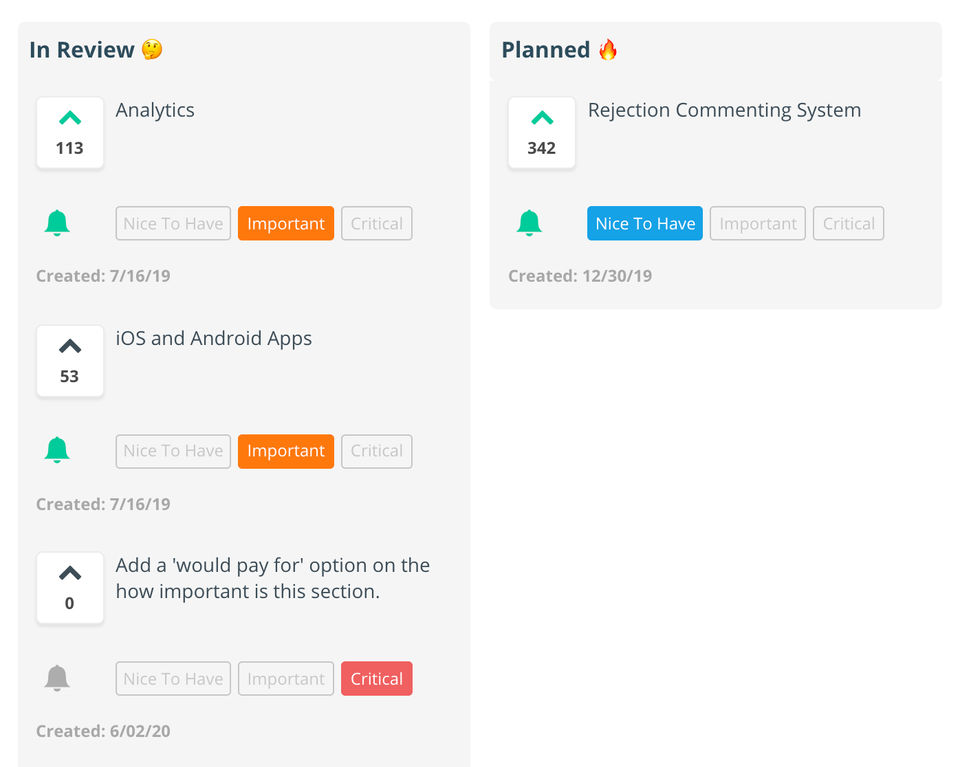Mark Analytics as Critical
Screen dimensions: 960x767
coord(377,223)
